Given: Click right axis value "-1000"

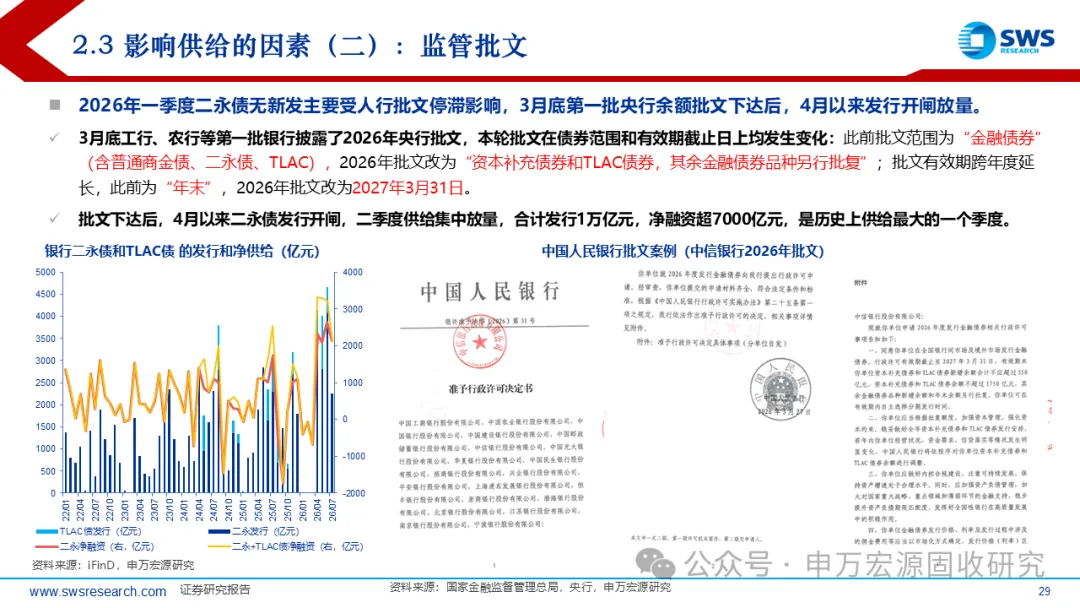Looking at the screenshot, I should (353, 456).
